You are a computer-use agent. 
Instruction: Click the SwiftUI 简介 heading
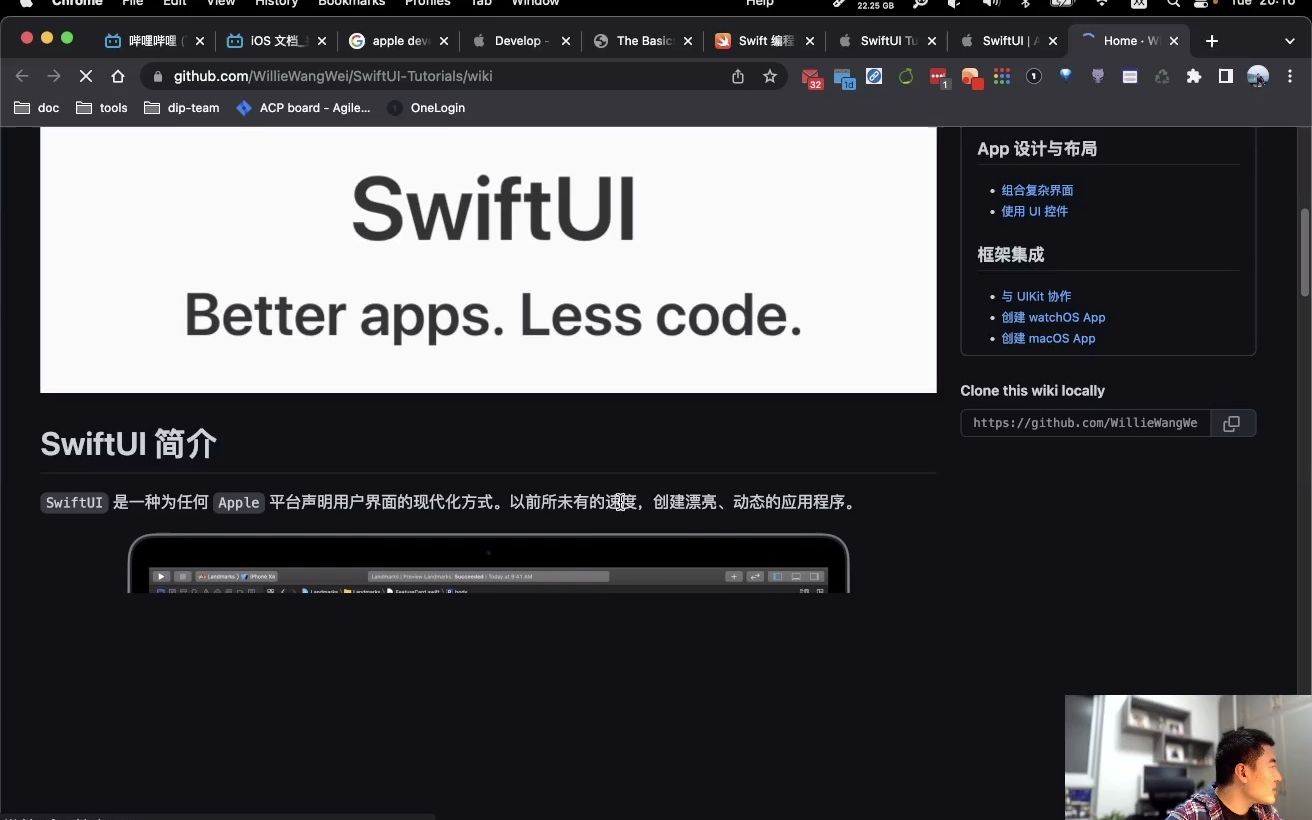tap(128, 443)
